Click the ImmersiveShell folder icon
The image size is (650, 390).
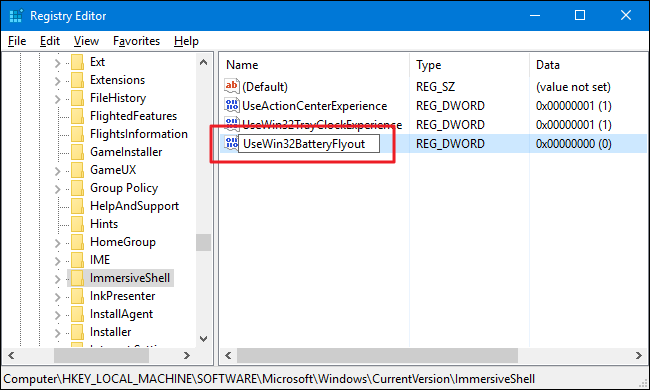(x=78, y=278)
